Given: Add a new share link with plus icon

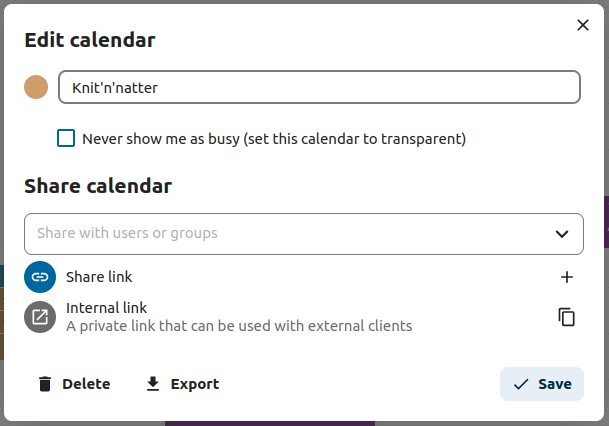Looking at the screenshot, I should 567,277.
